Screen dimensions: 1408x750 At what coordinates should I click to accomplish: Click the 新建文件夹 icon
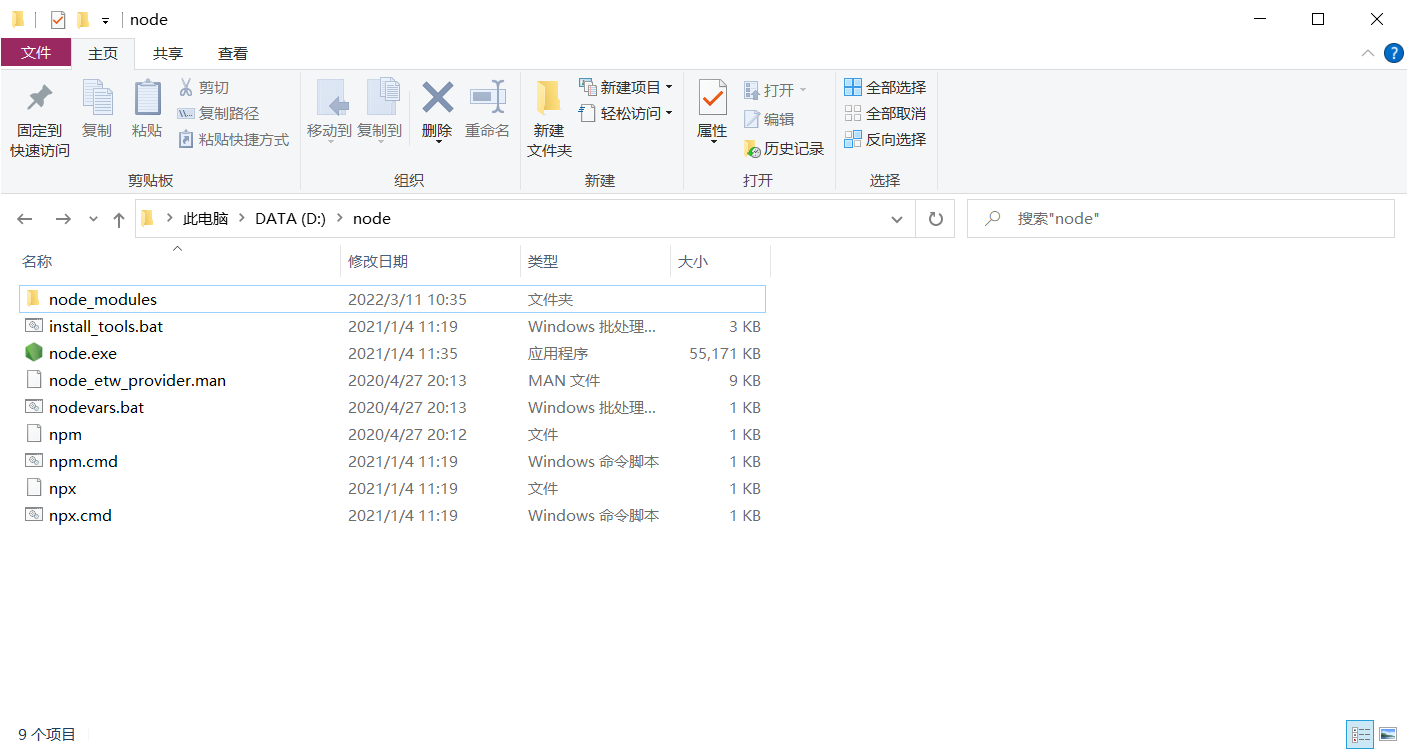(548, 98)
